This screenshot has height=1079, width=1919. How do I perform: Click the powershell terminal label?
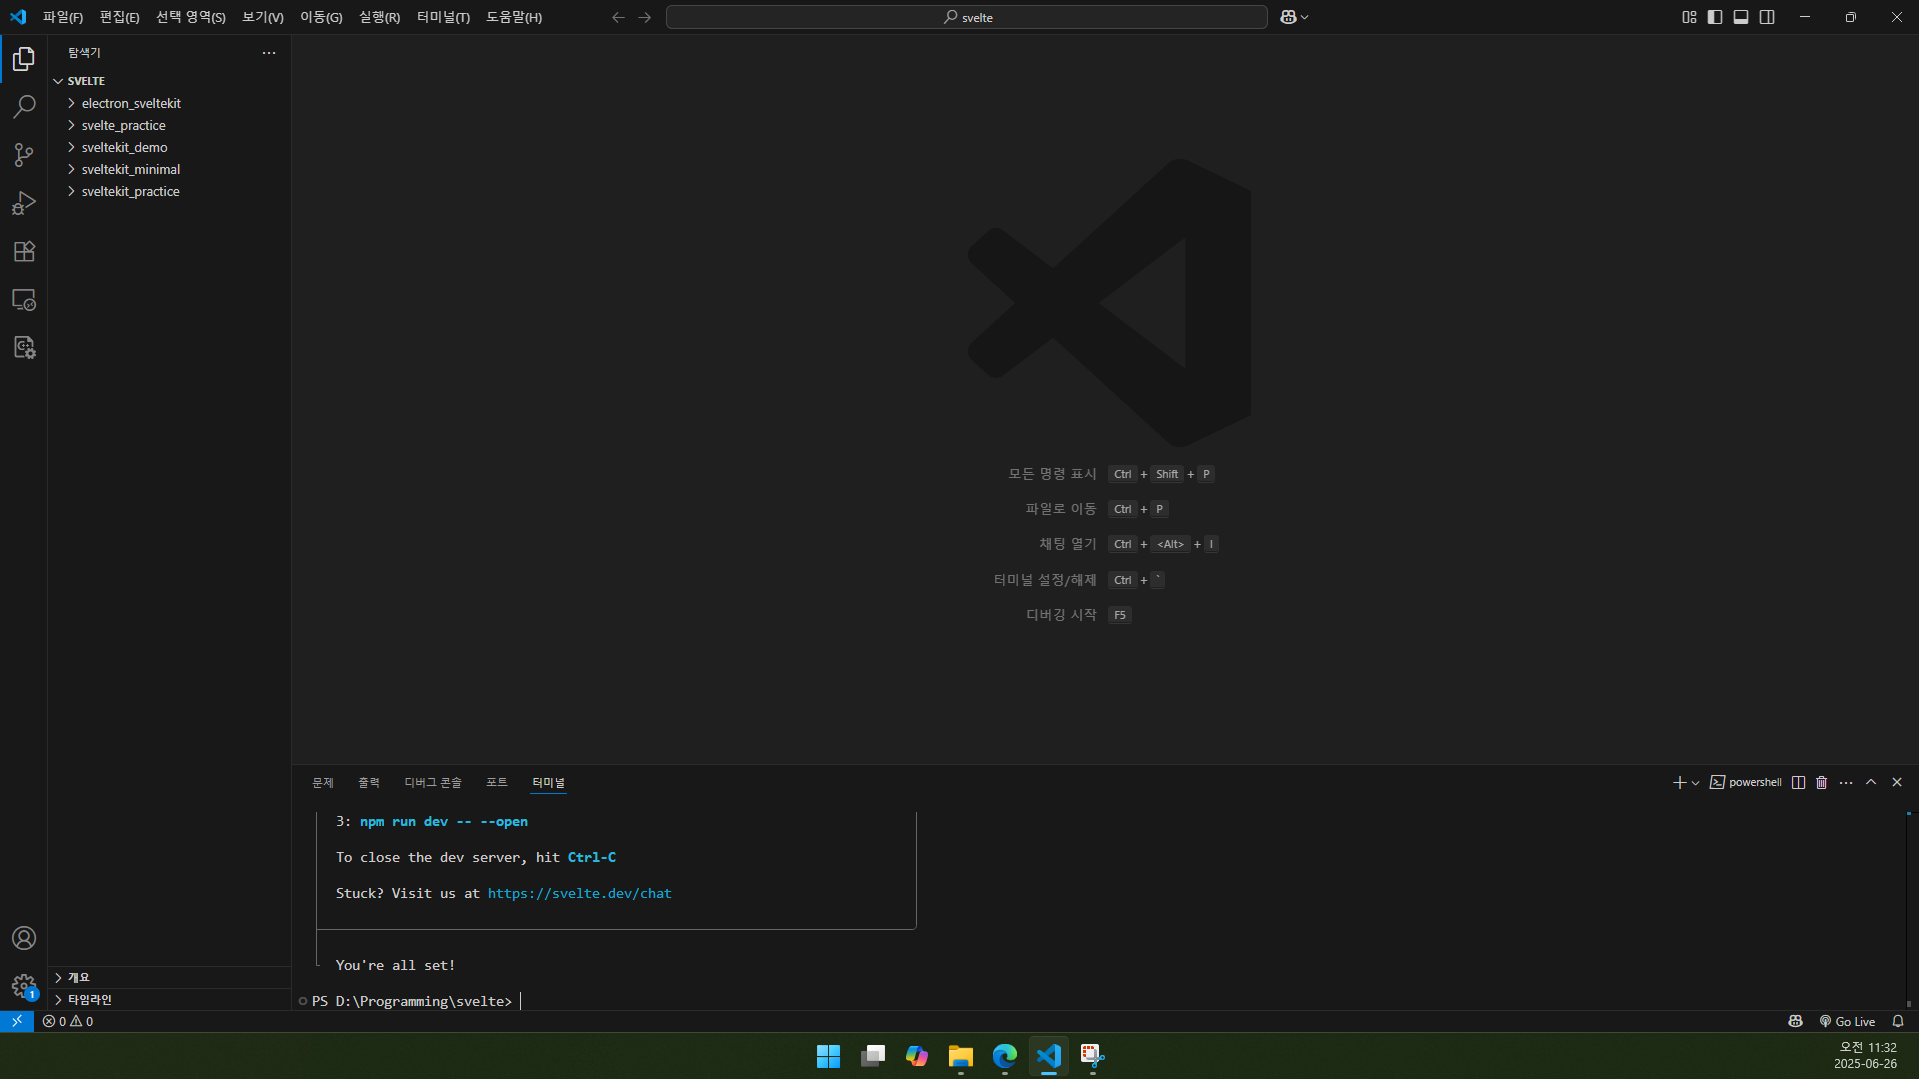pyautogui.click(x=1746, y=782)
